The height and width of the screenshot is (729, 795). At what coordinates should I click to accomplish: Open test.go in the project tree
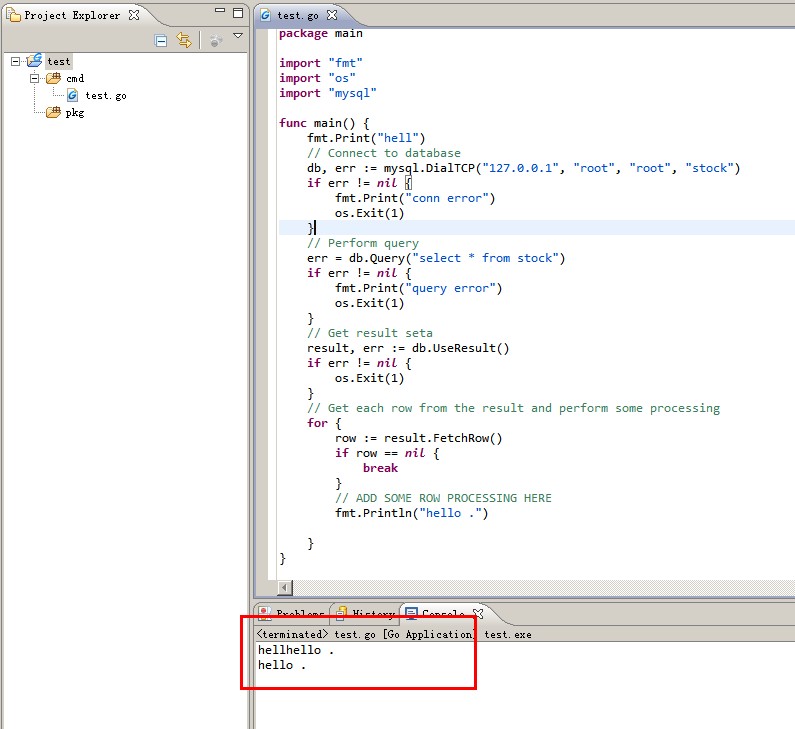pyautogui.click(x=104, y=95)
